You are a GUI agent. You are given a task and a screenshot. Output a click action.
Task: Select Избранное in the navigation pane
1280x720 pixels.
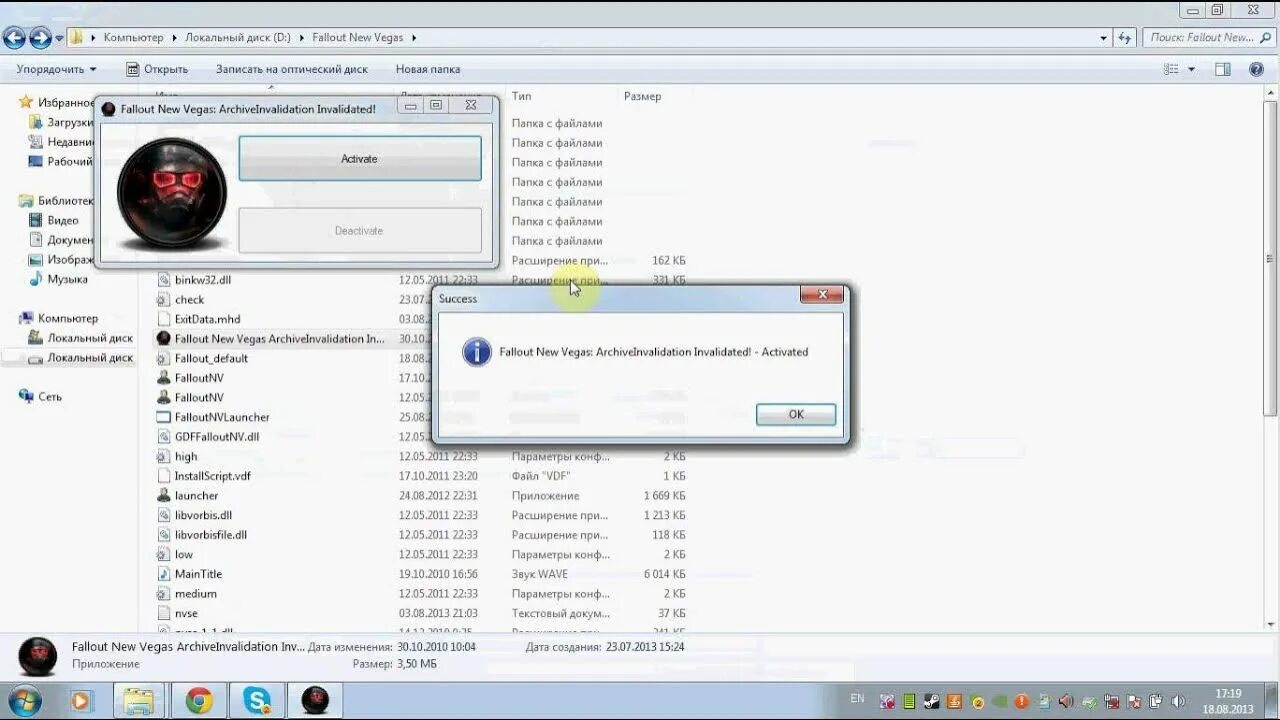(65, 103)
